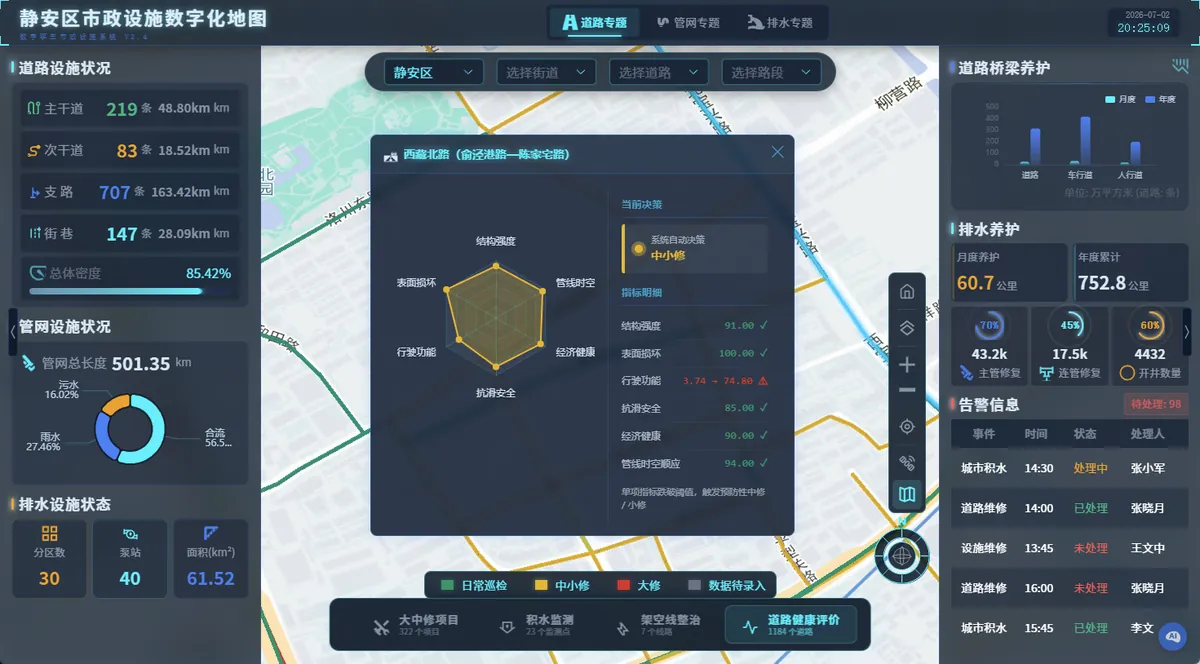The image size is (1200, 664).
Task: Select the satellite measure icon
Action: [x=907, y=463]
